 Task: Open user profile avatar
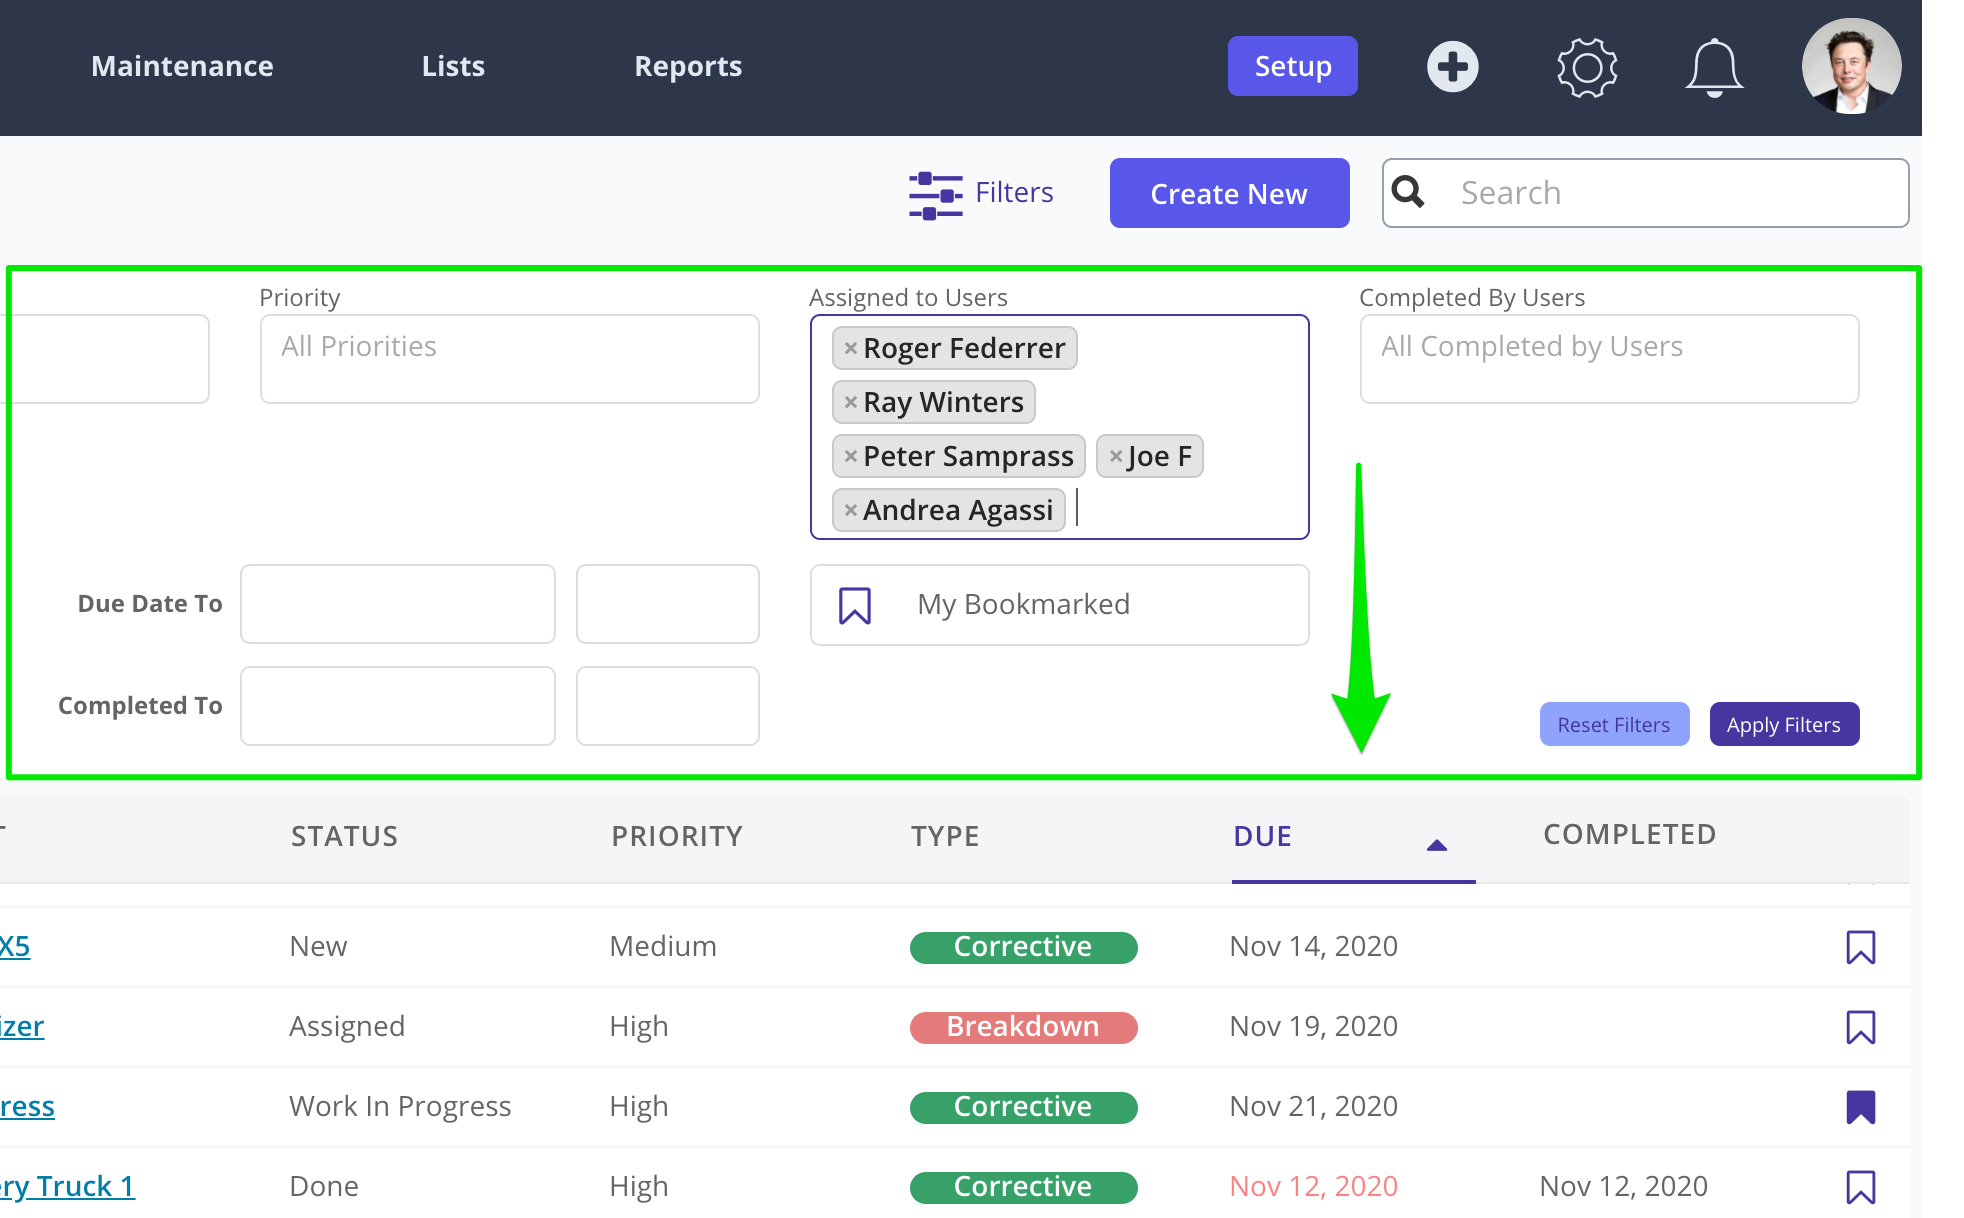pyautogui.click(x=1851, y=67)
